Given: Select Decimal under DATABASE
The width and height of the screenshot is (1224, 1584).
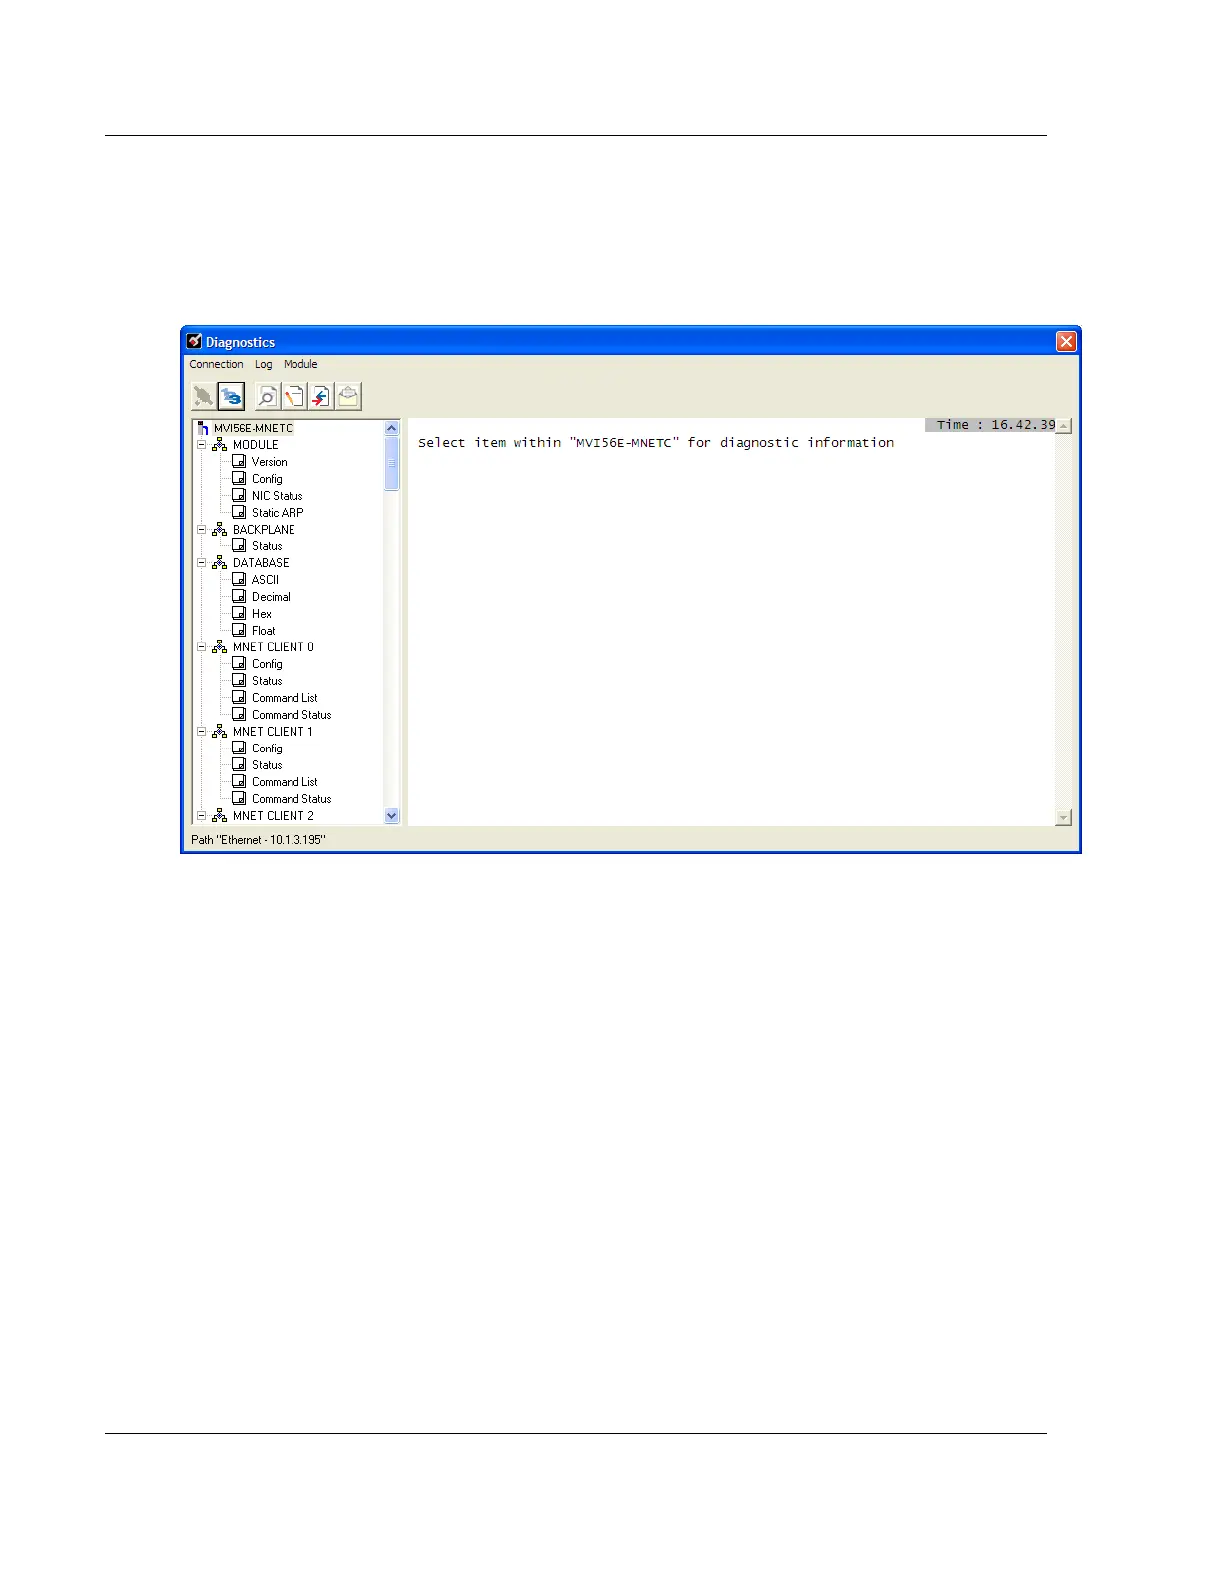Looking at the screenshot, I should tap(271, 597).
